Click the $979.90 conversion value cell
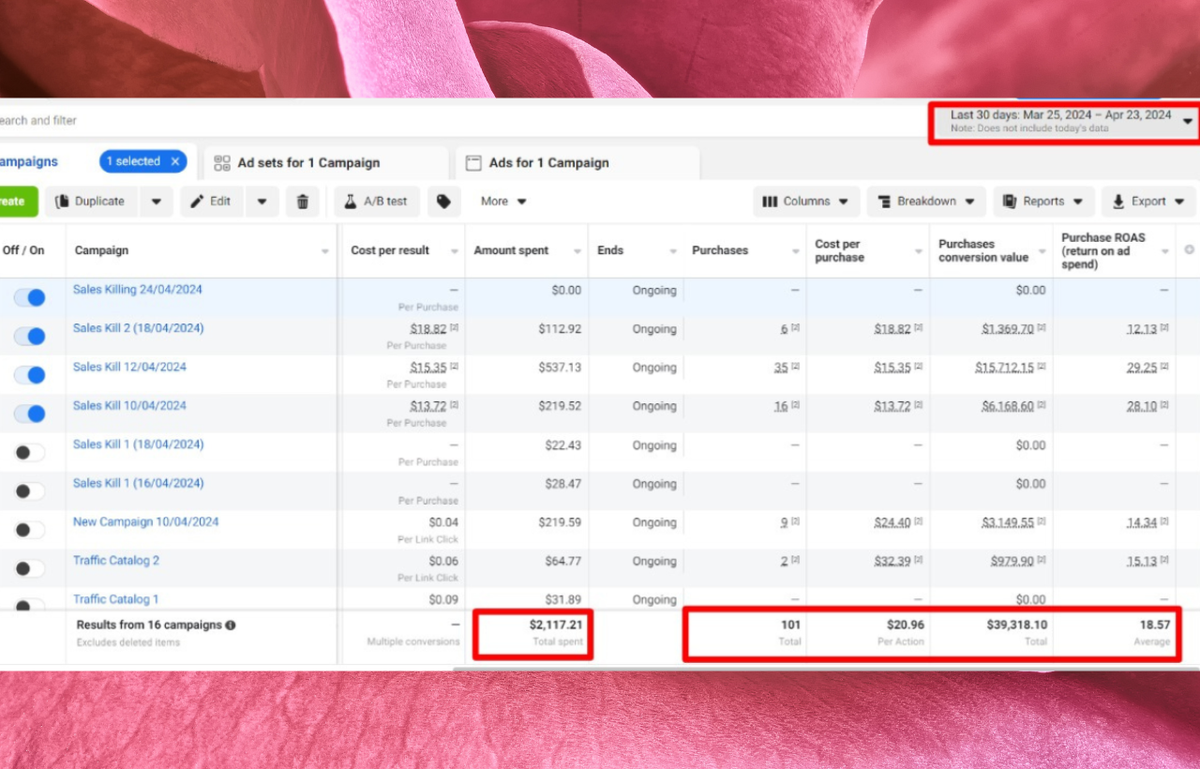This screenshot has height=769, width=1200. [1013, 562]
